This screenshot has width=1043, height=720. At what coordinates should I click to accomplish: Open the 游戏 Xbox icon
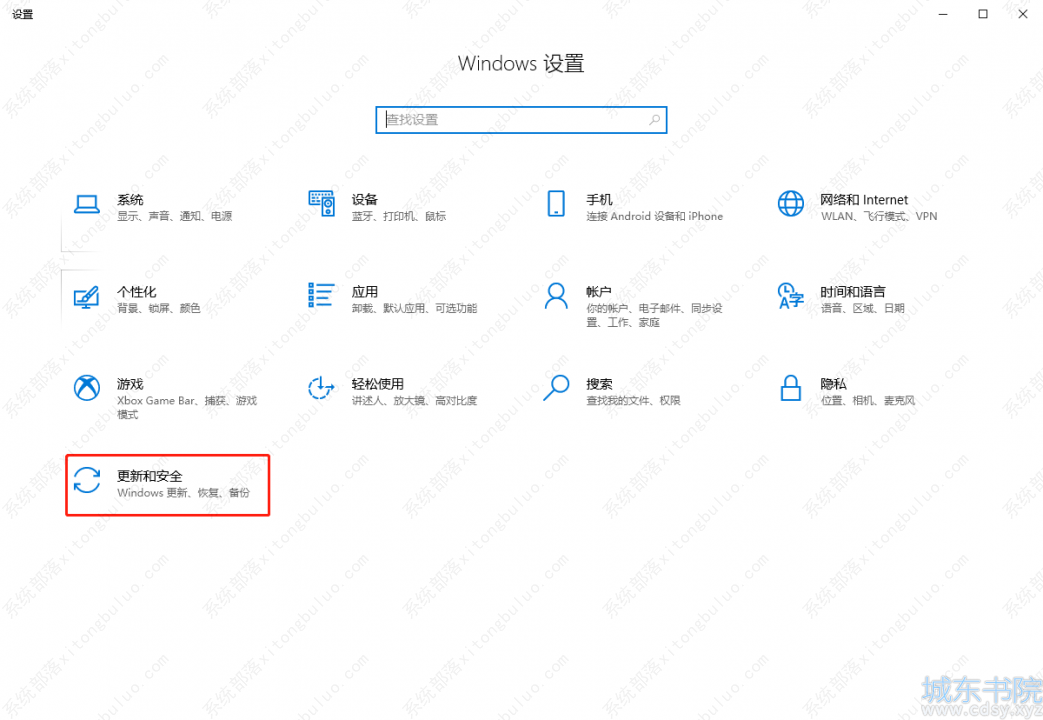(86, 388)
